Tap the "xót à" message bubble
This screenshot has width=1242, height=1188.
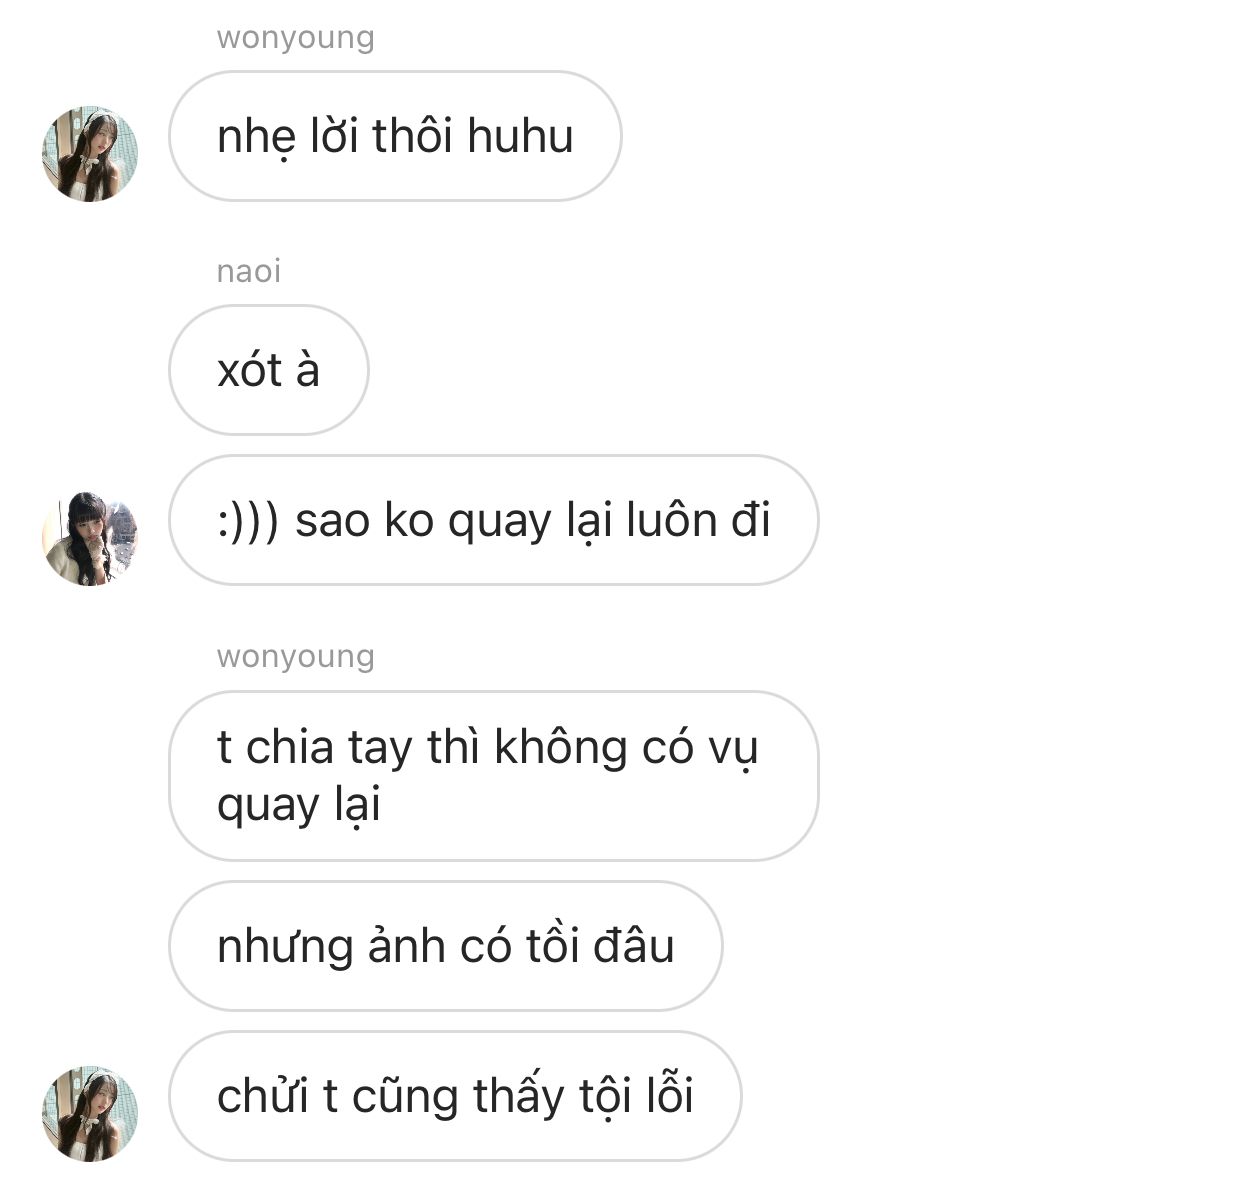(269, 370)
